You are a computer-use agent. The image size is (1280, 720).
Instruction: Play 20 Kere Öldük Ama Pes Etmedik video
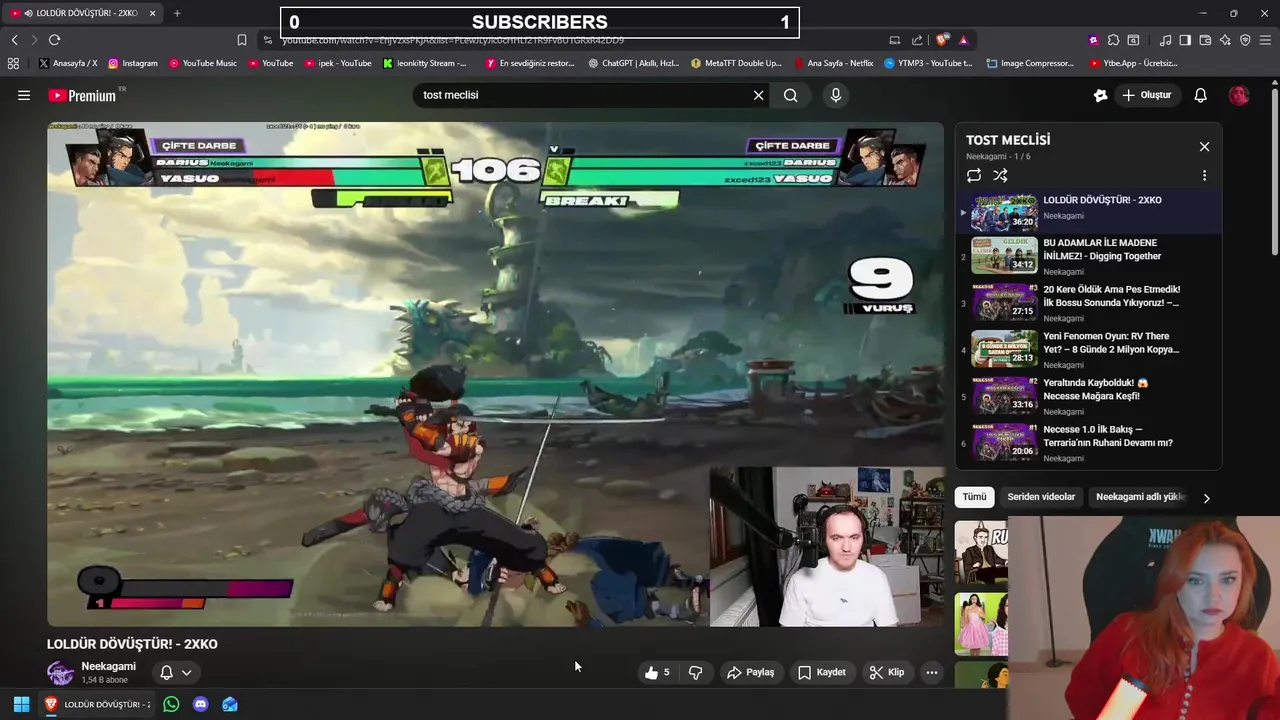tap(1088, 303)
